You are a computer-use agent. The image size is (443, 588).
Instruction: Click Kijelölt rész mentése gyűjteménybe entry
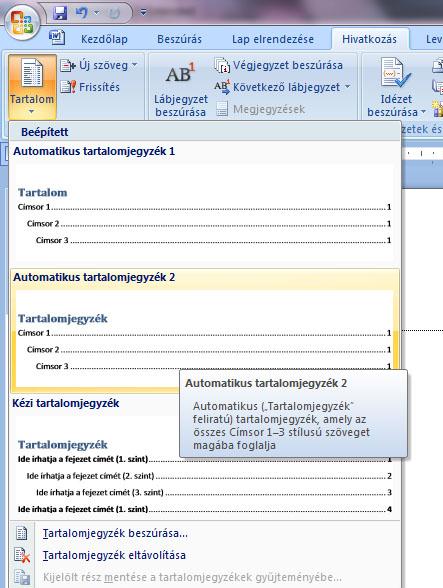[x=192, y=577]
